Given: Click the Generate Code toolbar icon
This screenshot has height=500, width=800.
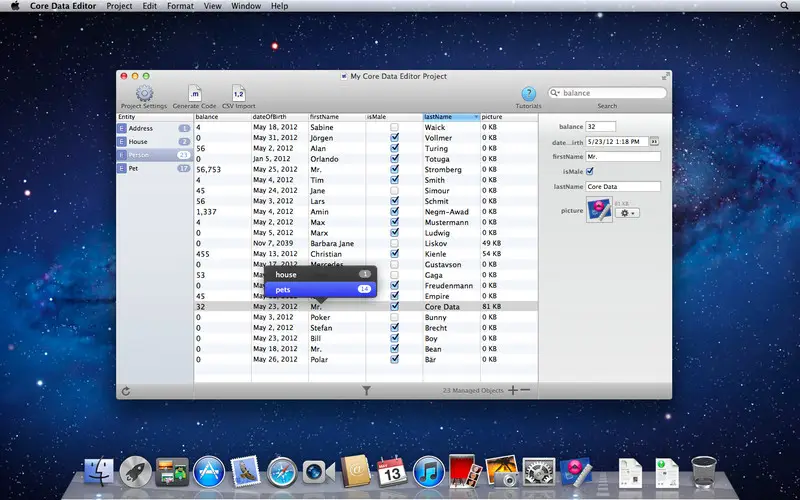Looking at the screenshot, I should 194,93.
